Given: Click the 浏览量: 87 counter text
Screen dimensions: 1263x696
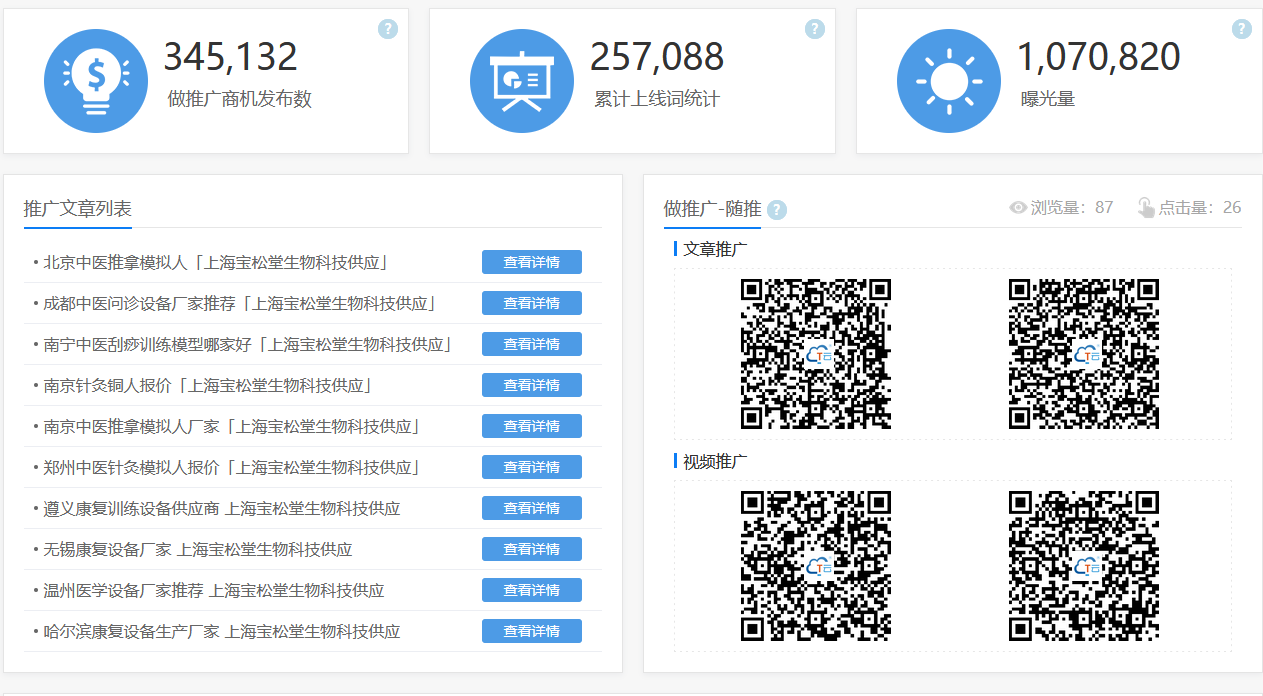Looking at the screenshot, I should (1072, 208).
